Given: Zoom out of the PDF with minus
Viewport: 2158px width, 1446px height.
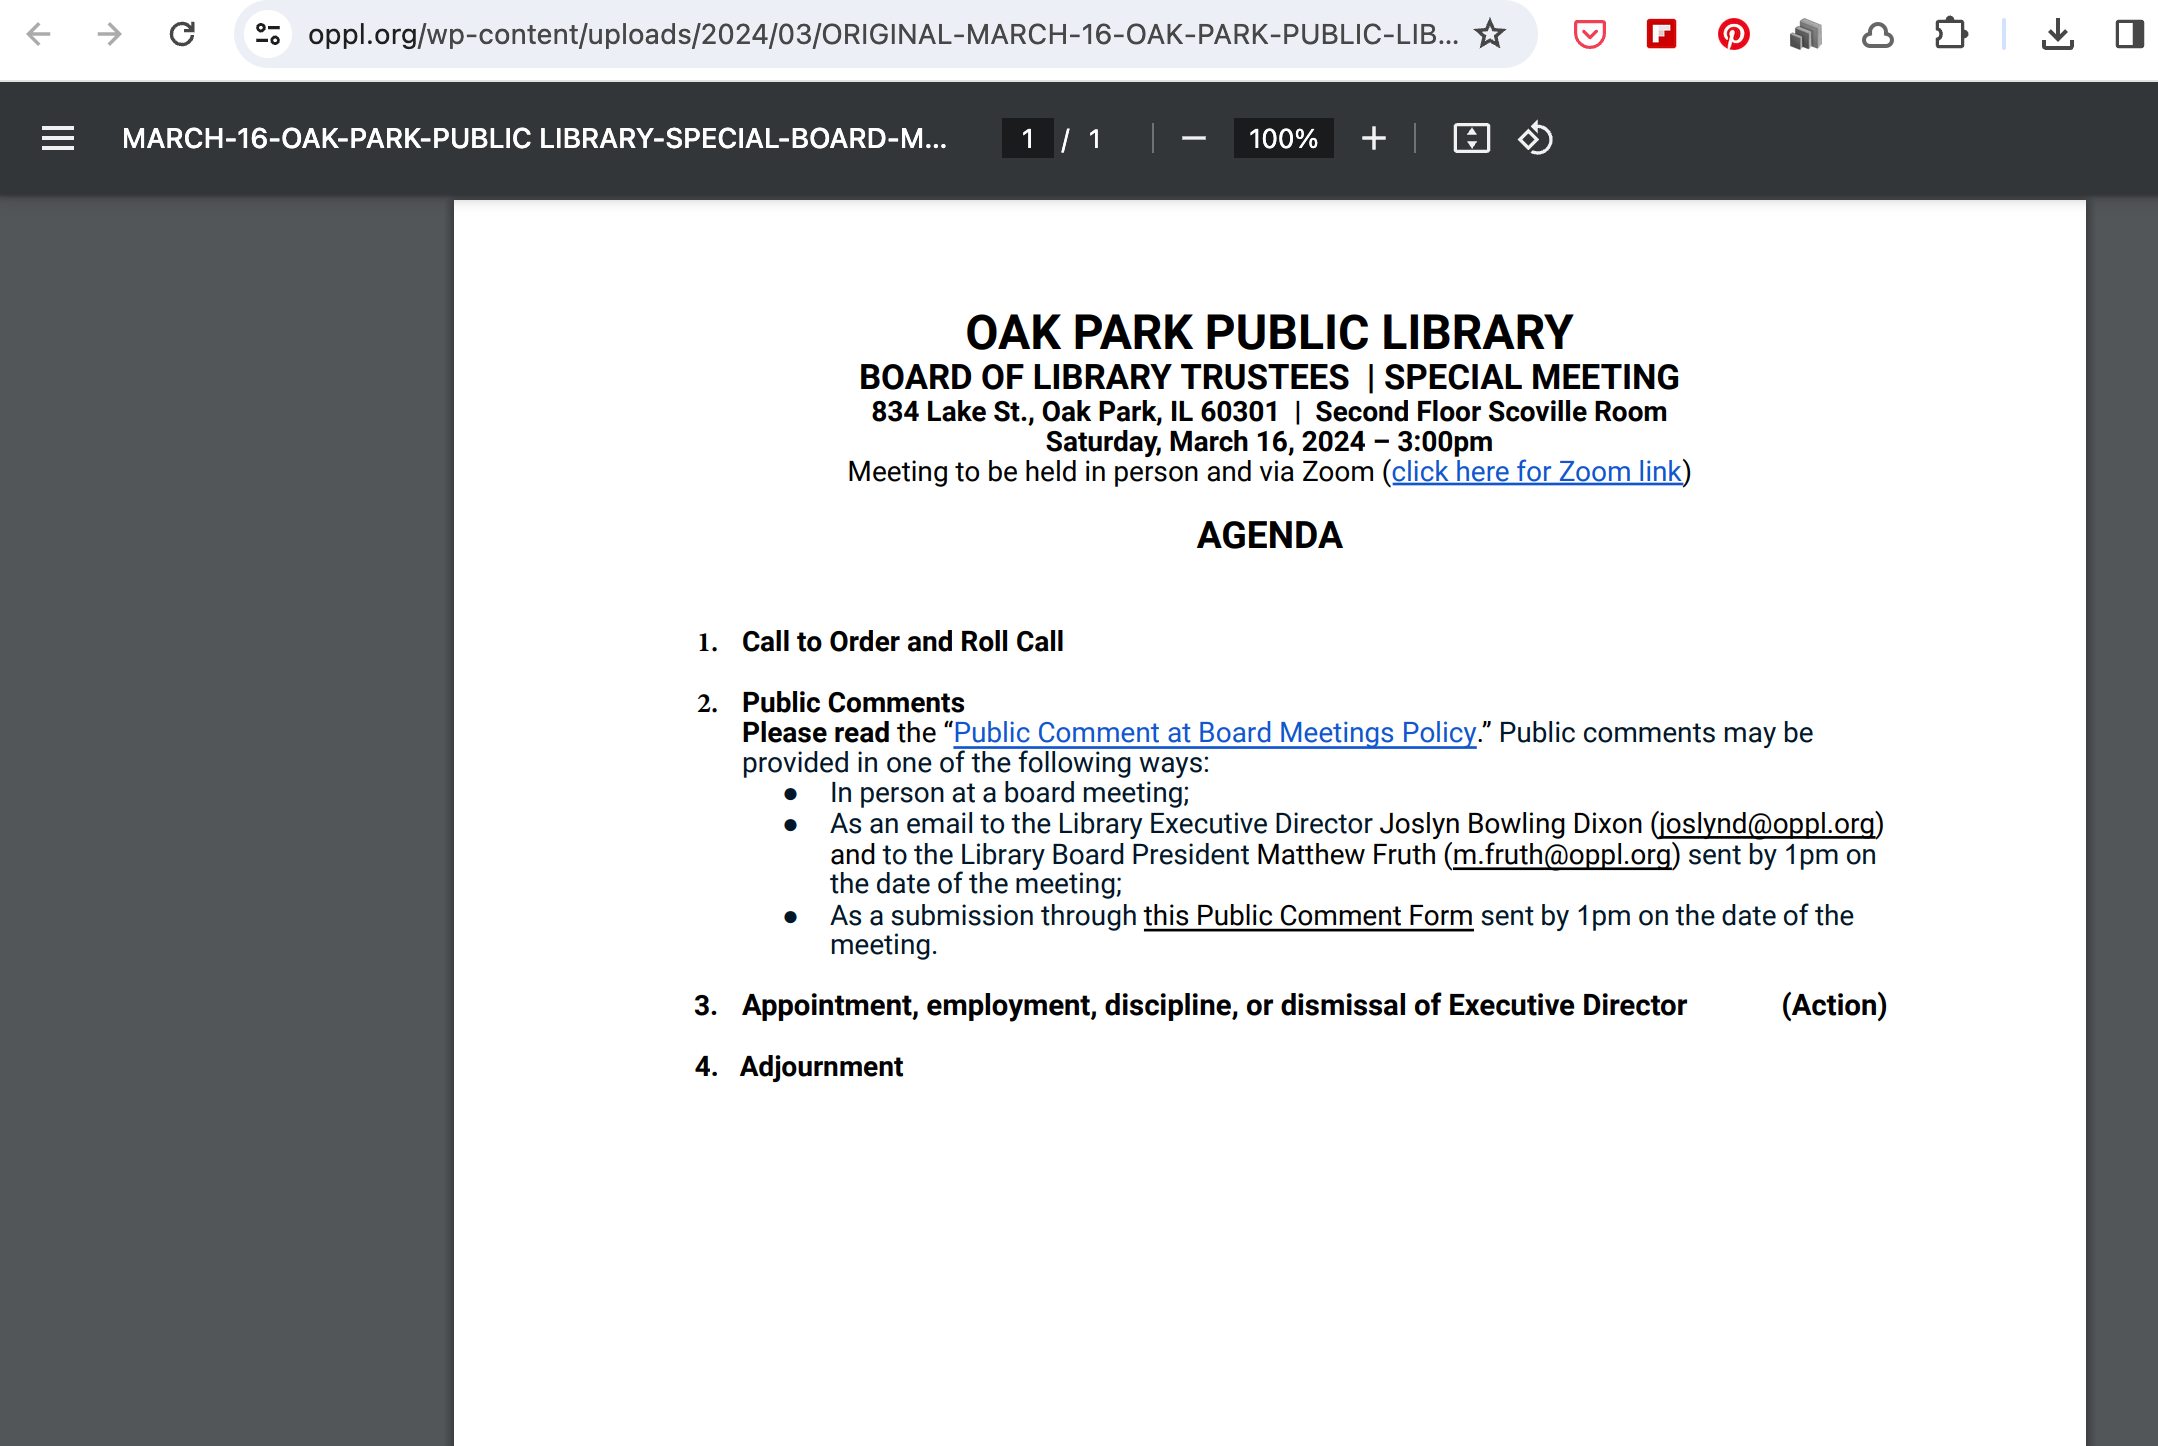Looking at the screenshot, I should pyautogui.click(x=1192, y=138).
